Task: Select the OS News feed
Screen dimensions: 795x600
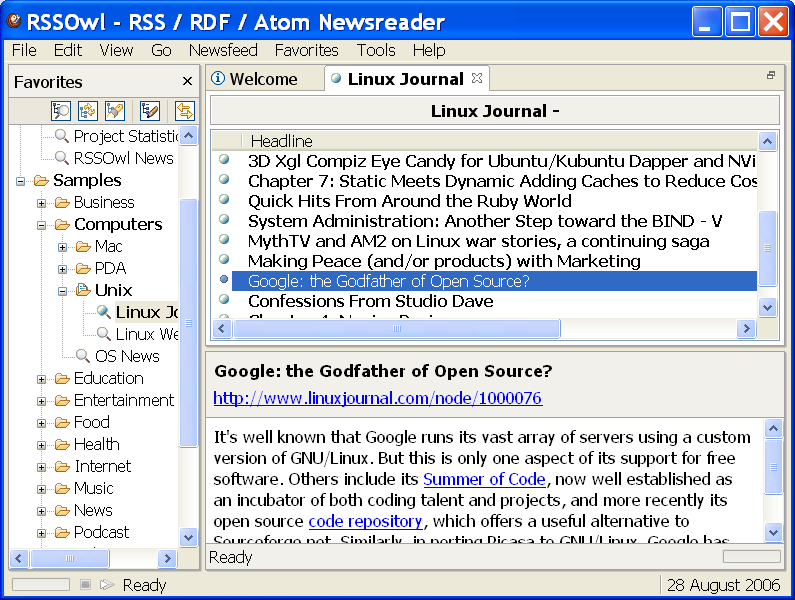Action: [127, 356]
